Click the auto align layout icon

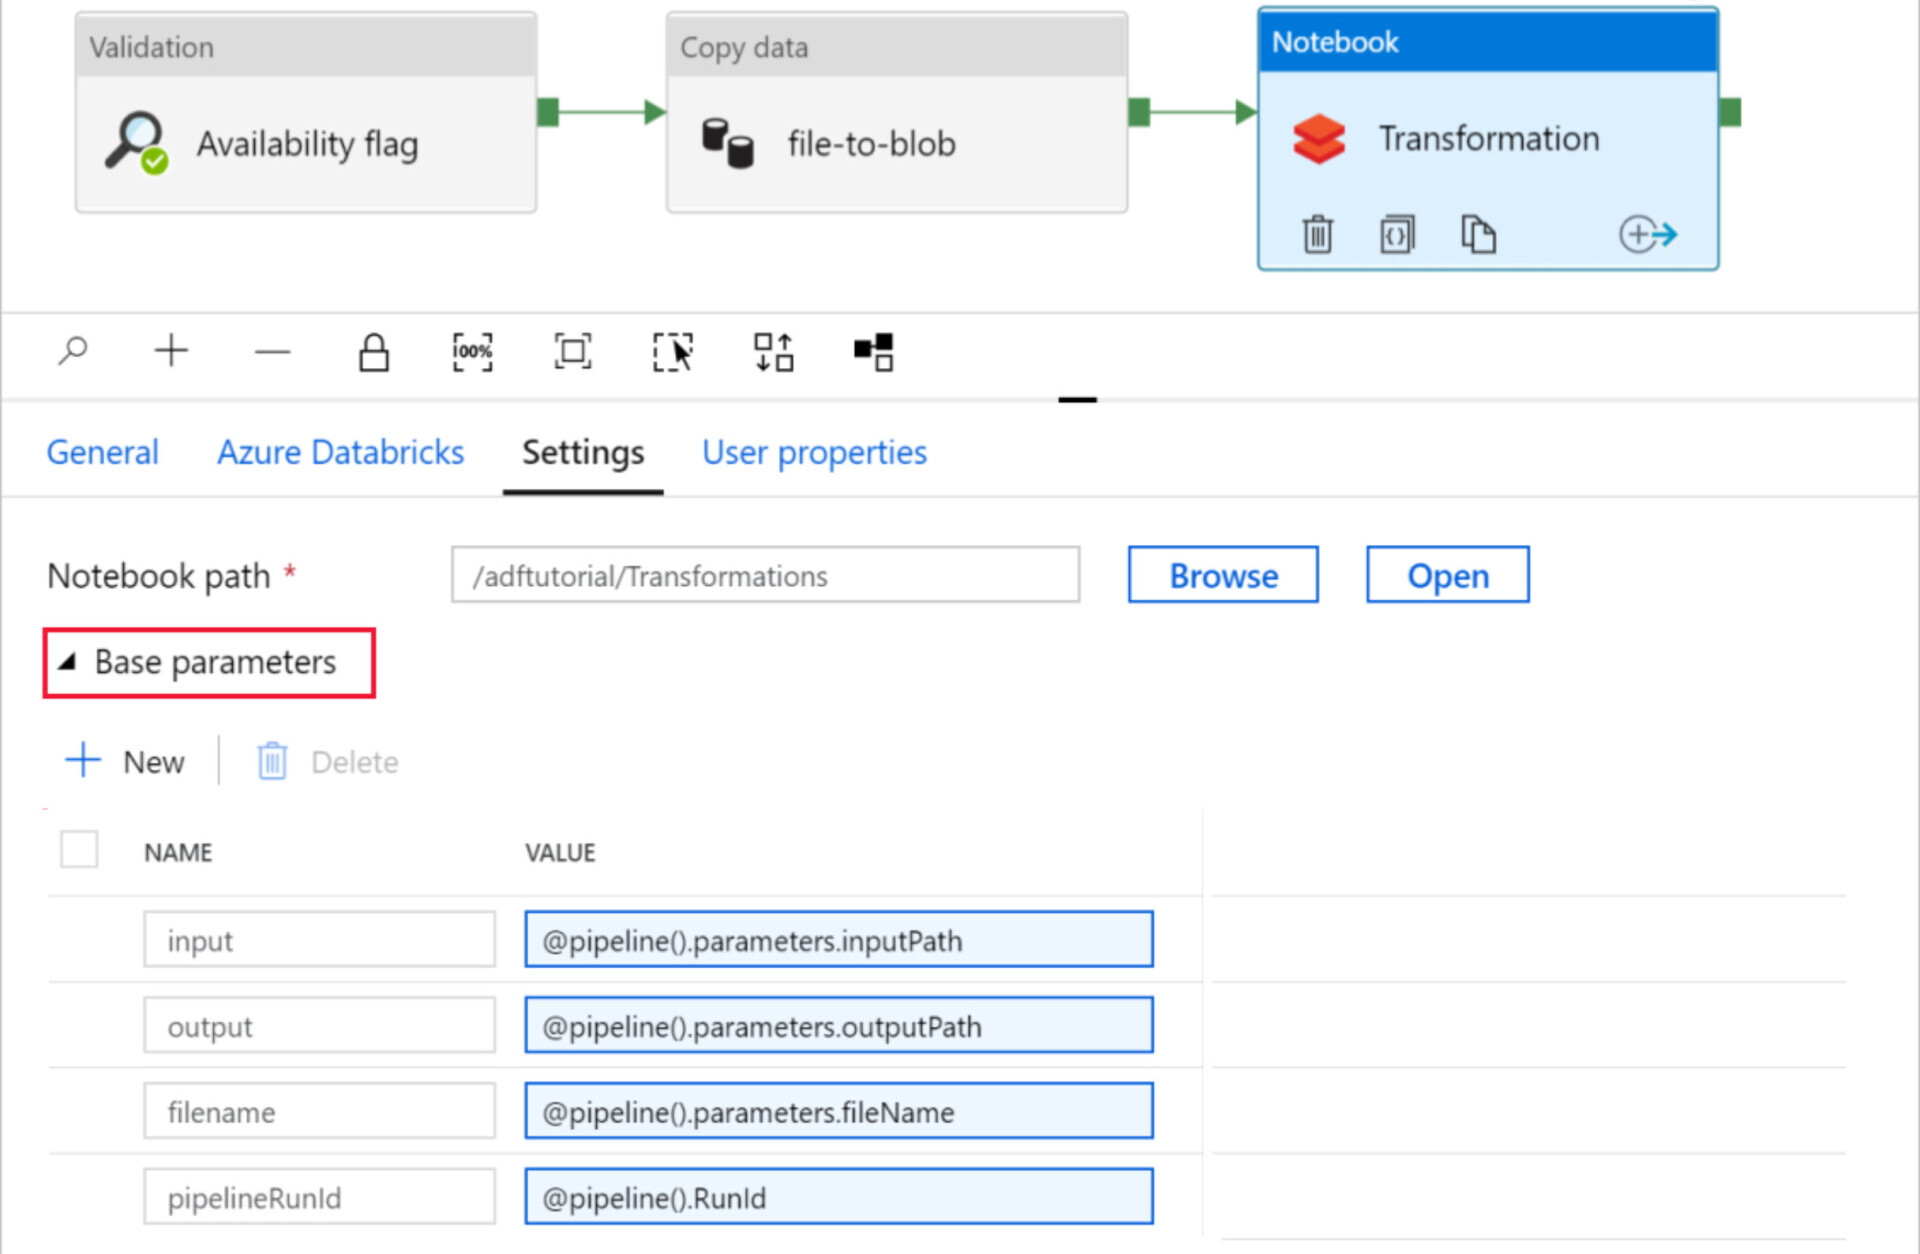773,352
